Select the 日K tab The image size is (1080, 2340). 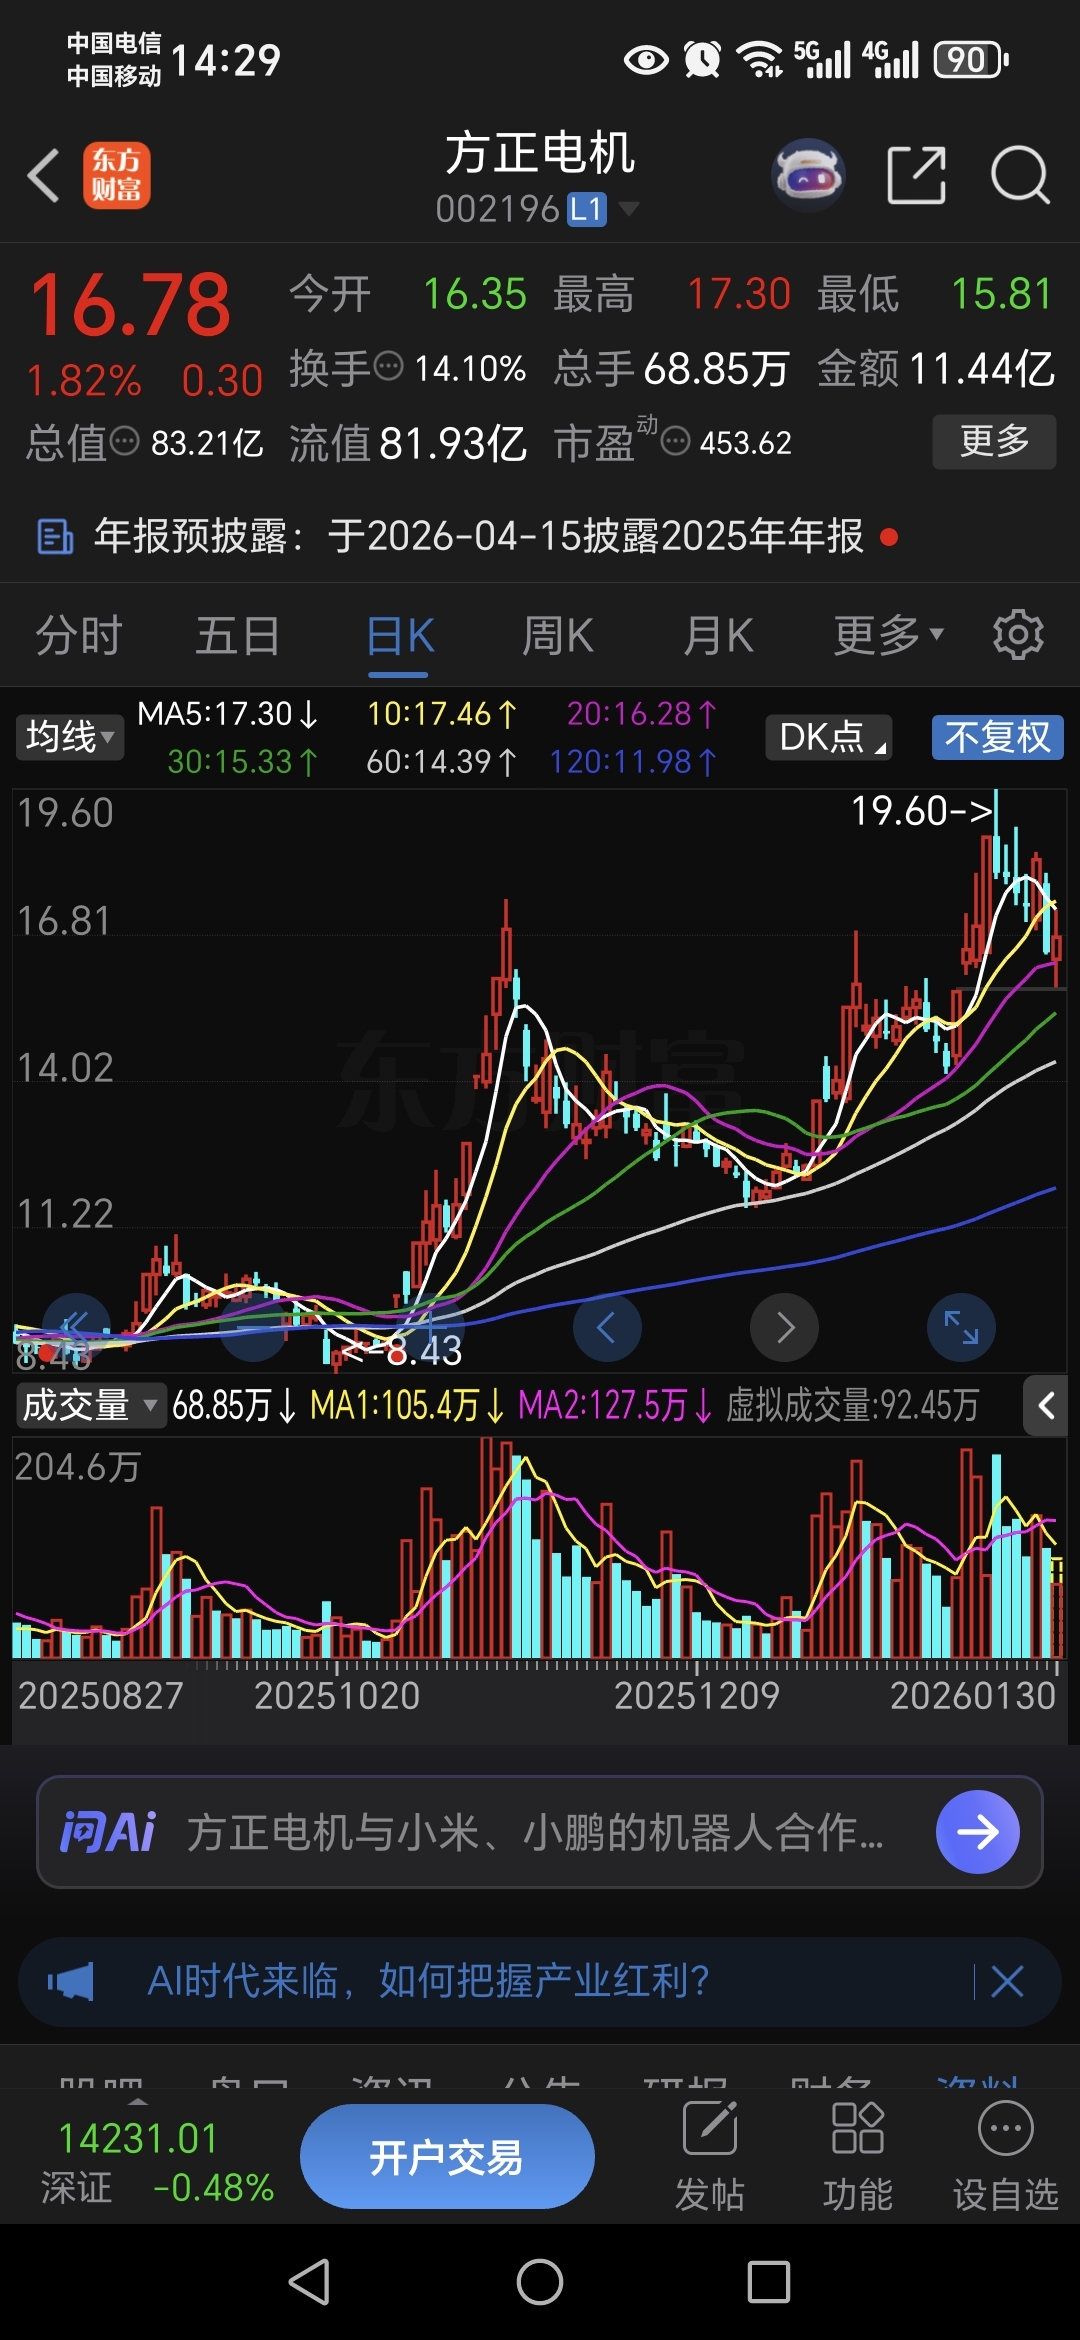(400, 636)
